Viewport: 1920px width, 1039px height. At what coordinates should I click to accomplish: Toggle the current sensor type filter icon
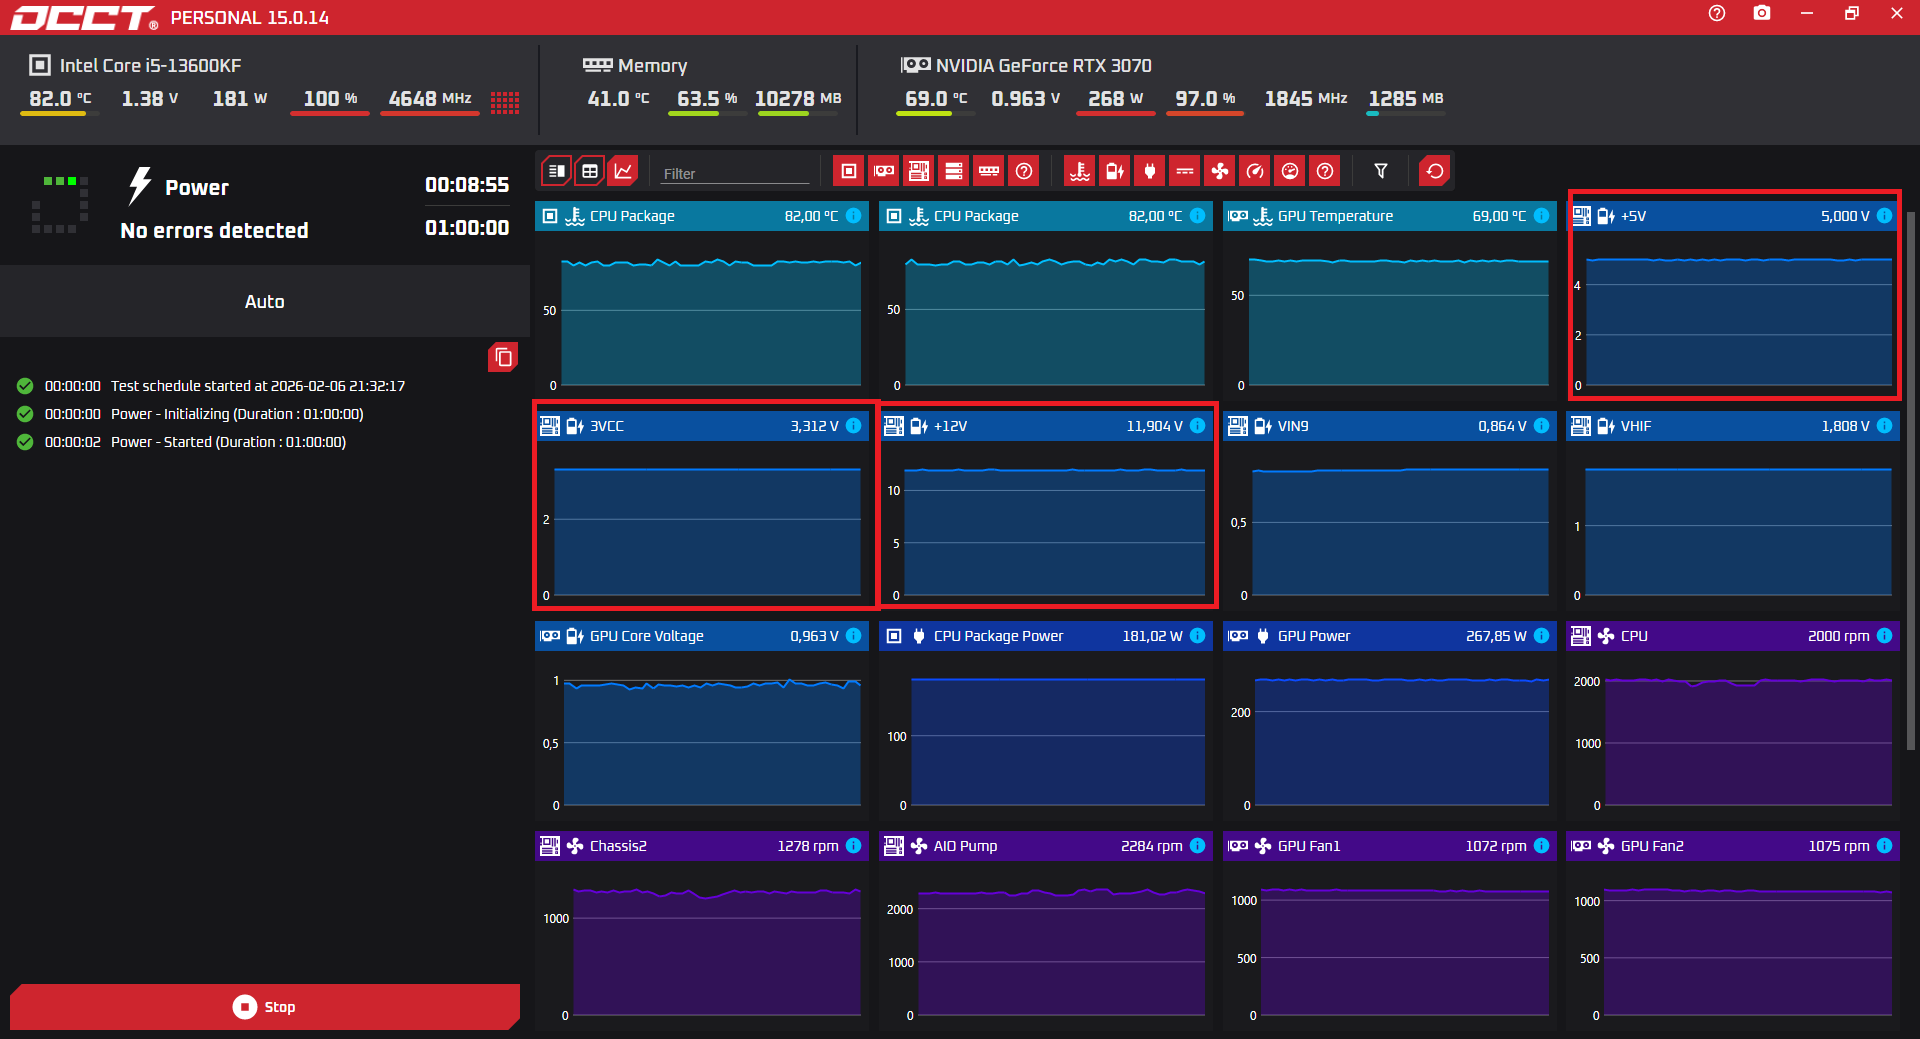point(1185,171)
